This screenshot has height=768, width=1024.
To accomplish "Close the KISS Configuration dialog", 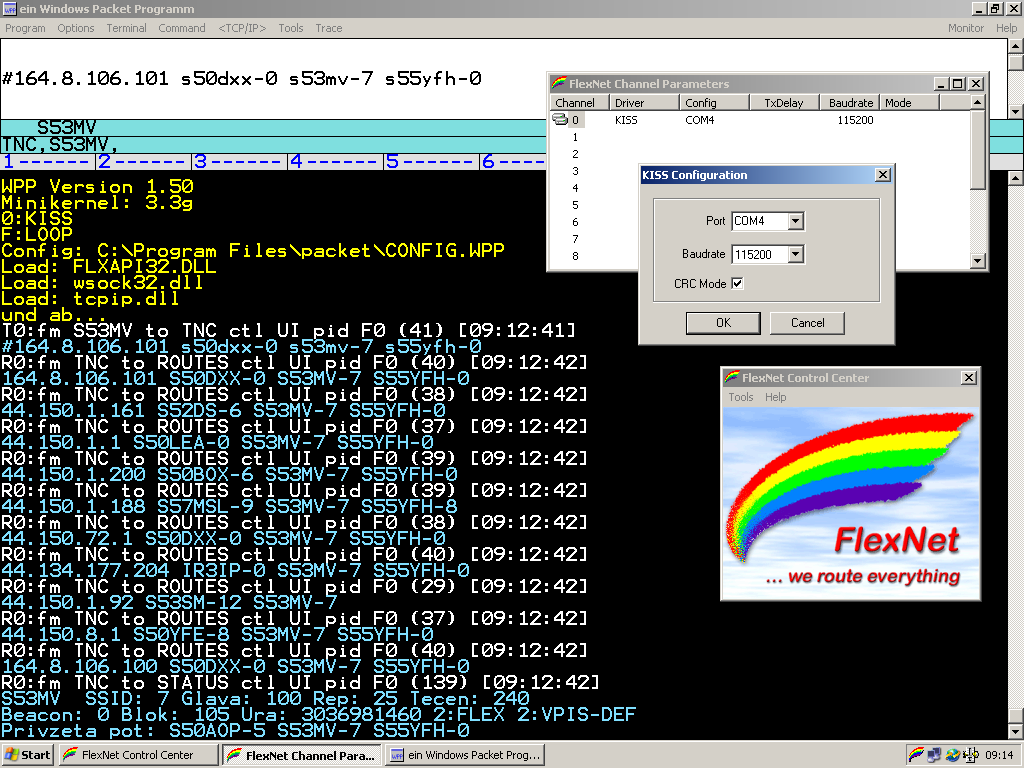I will [x=882, y=175].
